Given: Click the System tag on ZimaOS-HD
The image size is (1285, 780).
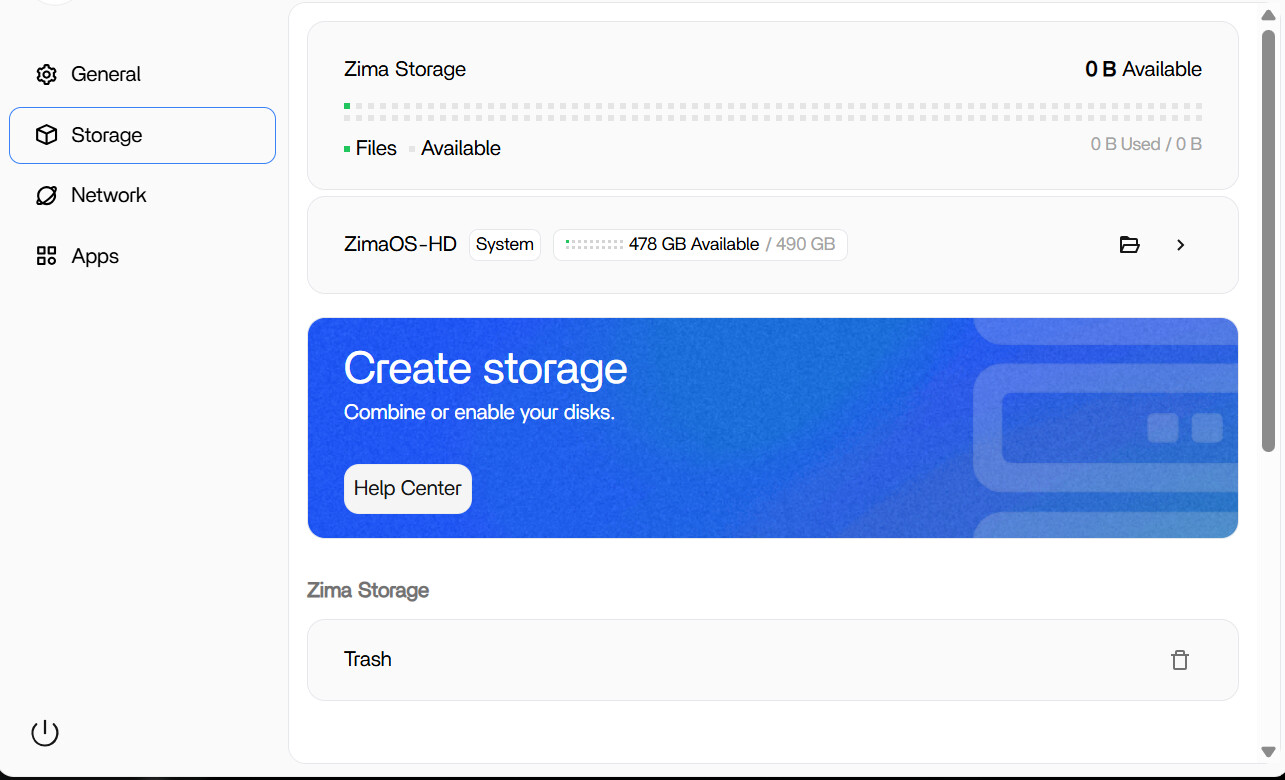Looking at the screenshot, I should [x=505, y=245].
